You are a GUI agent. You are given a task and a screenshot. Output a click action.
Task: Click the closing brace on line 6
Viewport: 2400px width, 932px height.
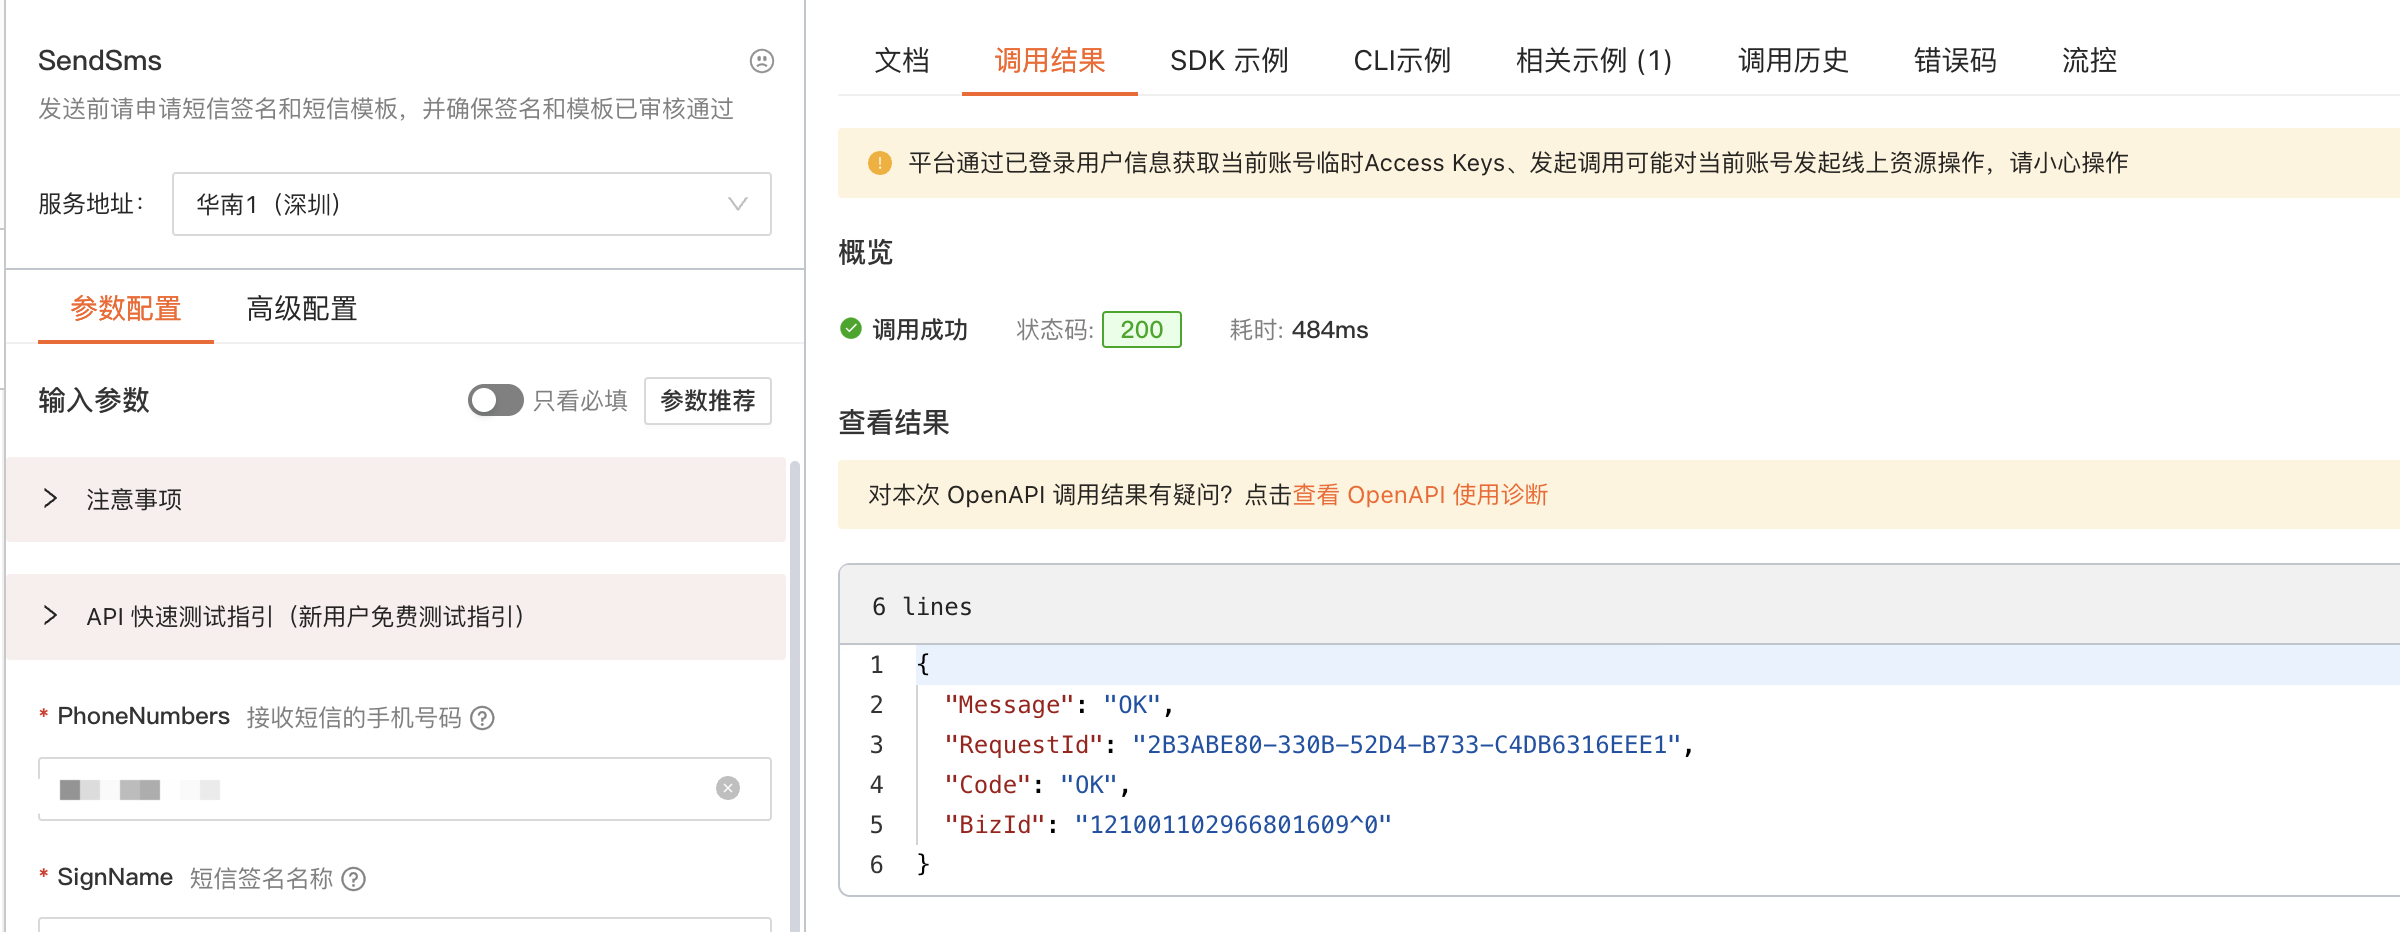(x=923, y=864)
